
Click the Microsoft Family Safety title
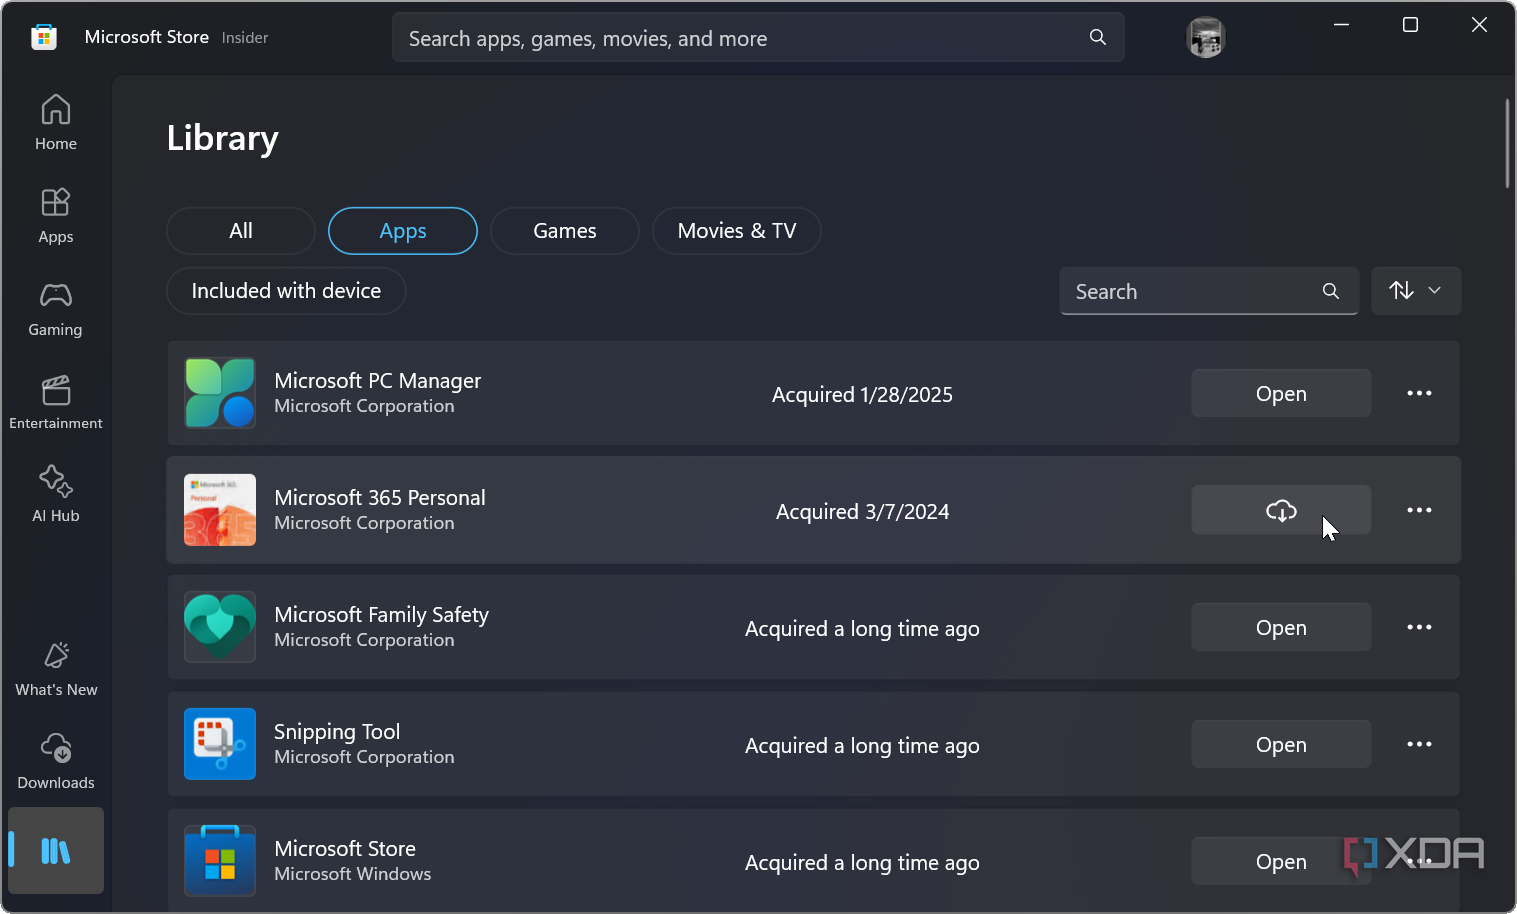382,615
